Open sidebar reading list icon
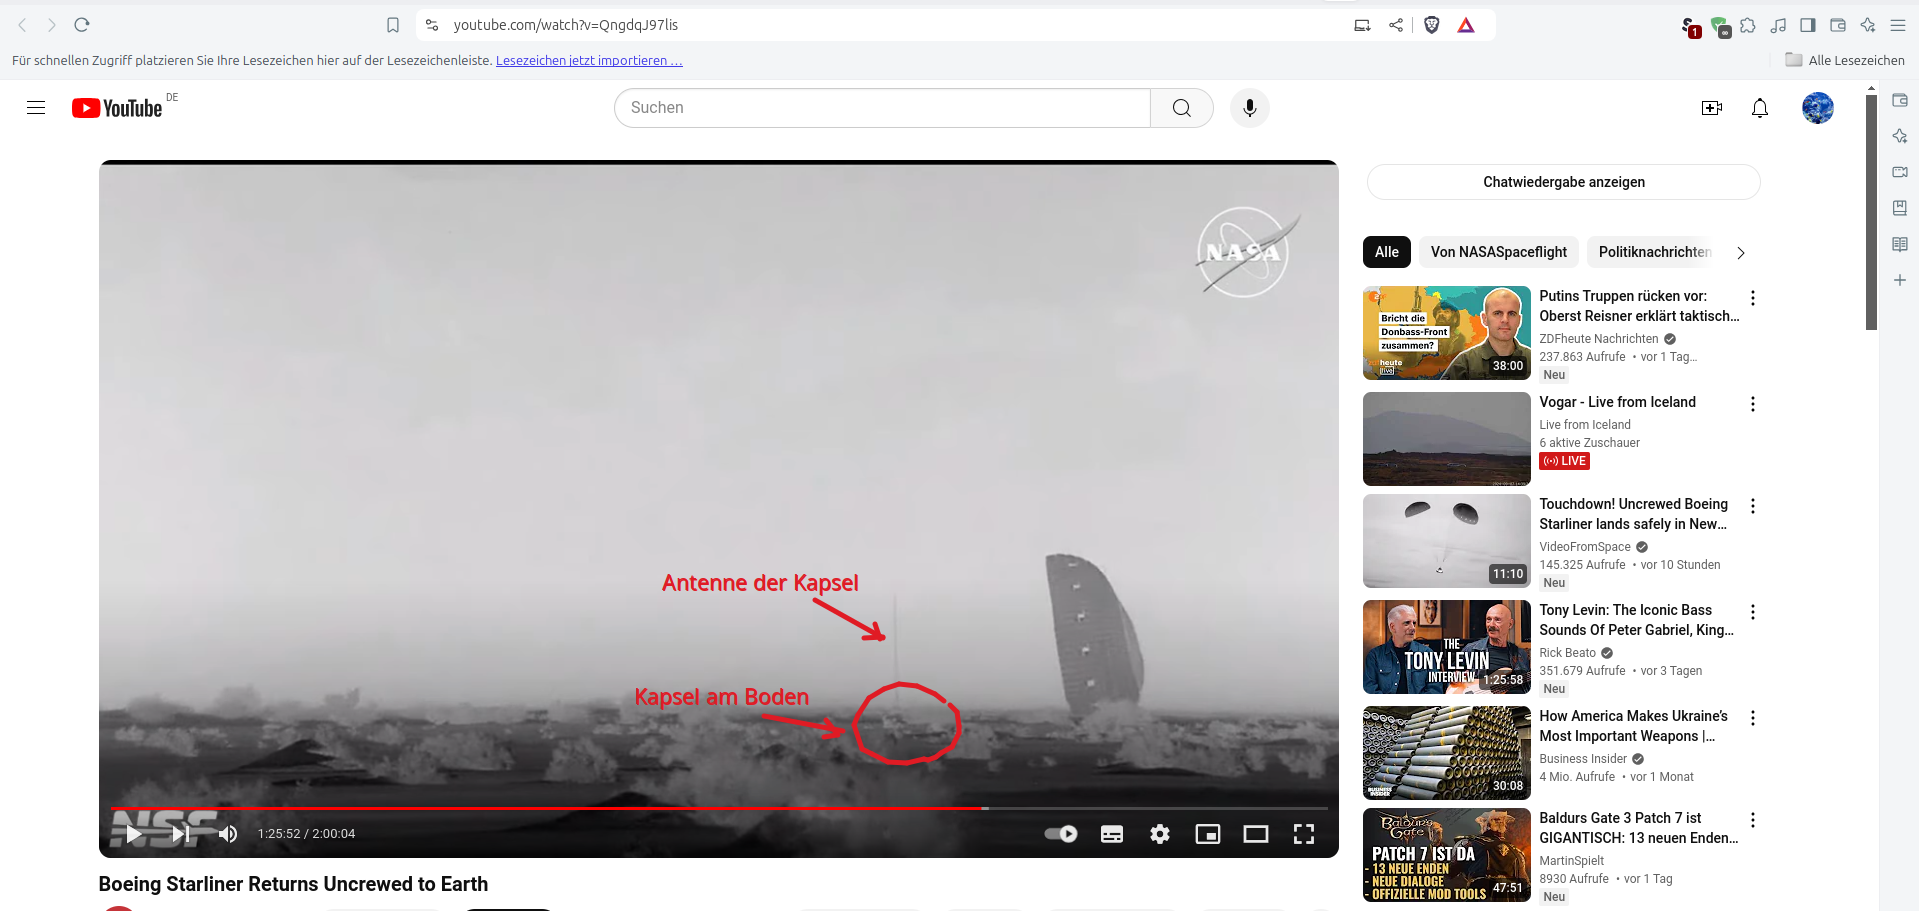 (1900, 244)
